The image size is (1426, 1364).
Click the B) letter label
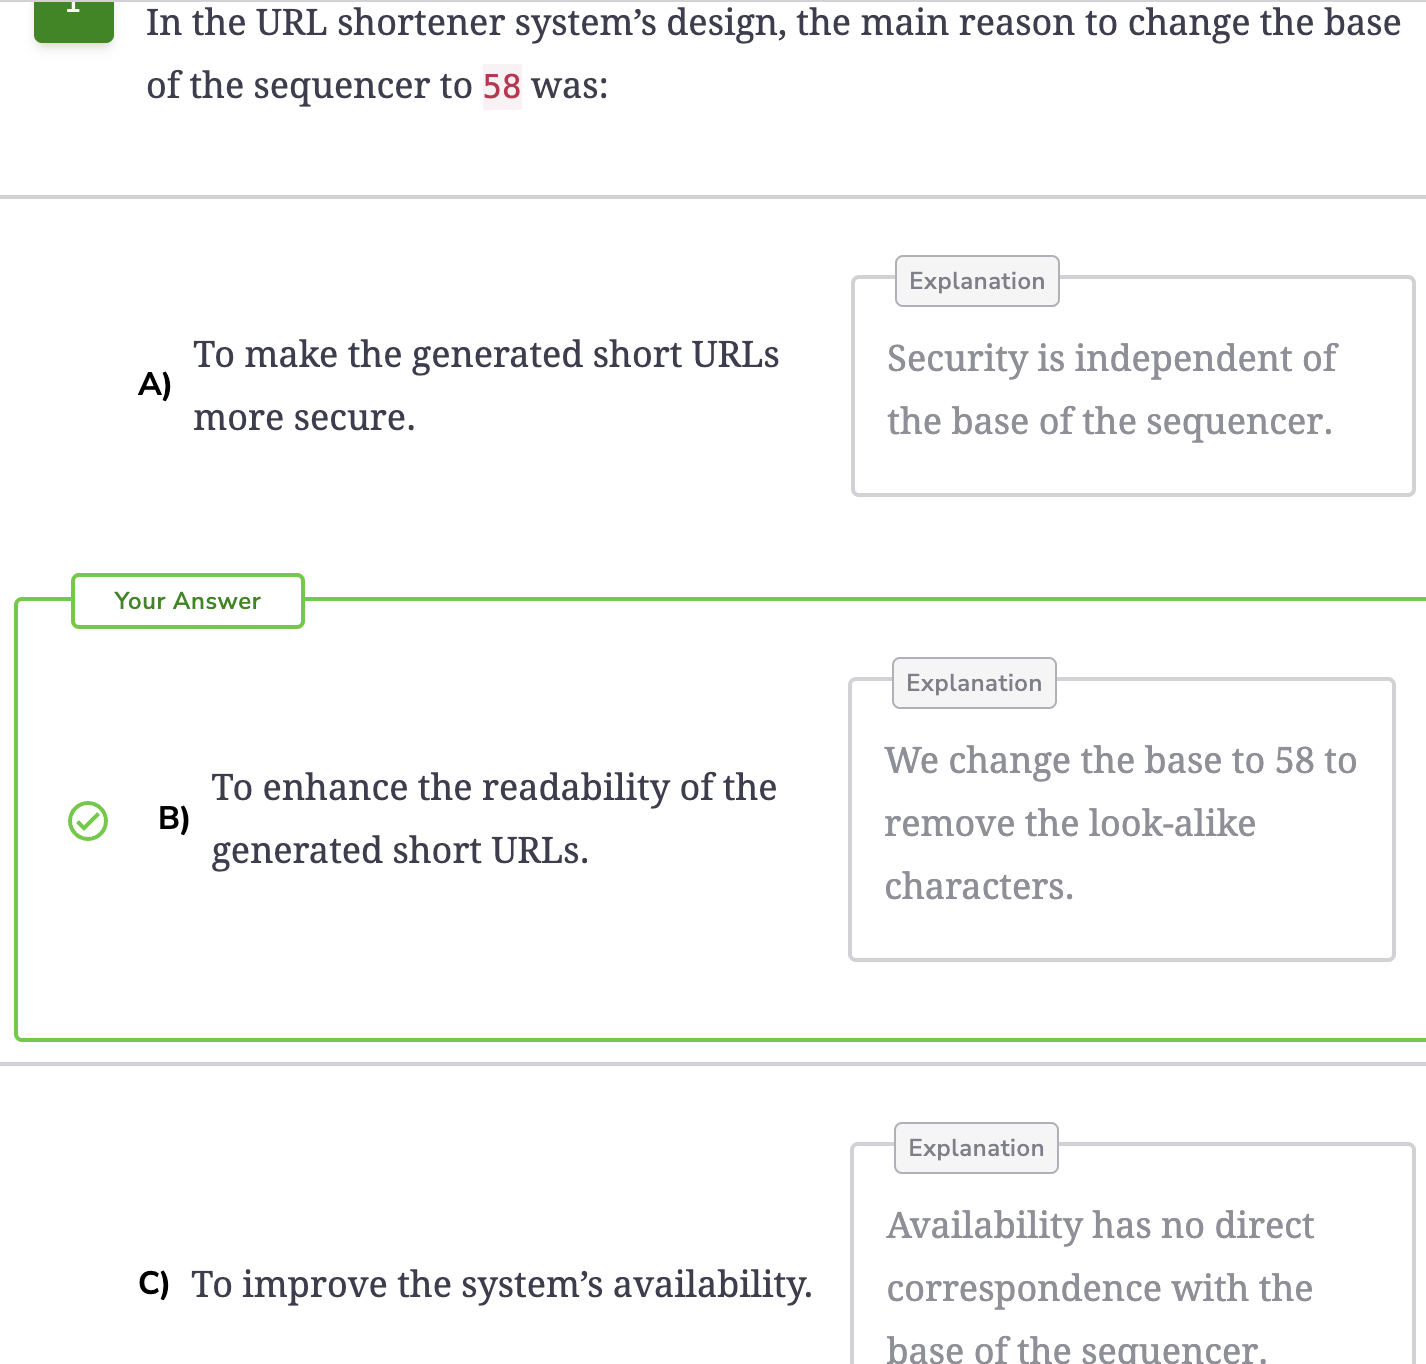[174, 818]
